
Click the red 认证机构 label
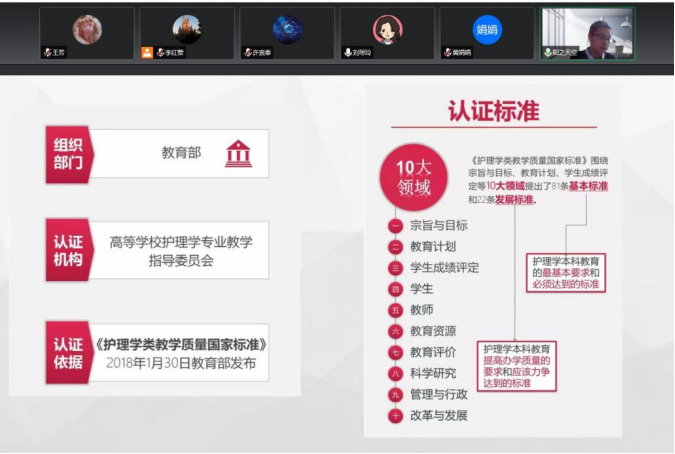68,251
